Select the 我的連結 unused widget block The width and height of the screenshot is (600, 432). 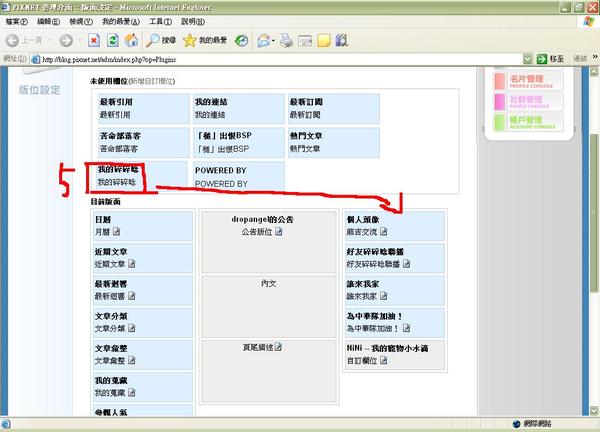pos(239,109)
